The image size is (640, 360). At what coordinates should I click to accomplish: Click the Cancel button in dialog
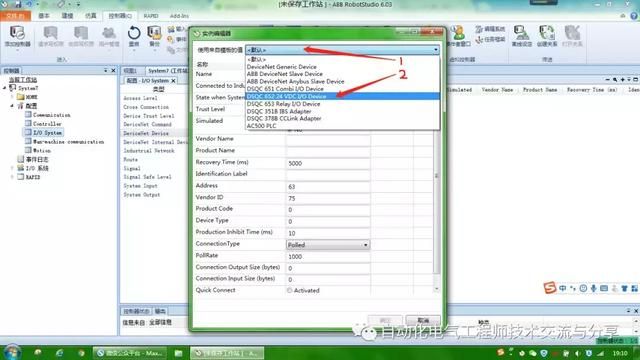pos(423,320)
